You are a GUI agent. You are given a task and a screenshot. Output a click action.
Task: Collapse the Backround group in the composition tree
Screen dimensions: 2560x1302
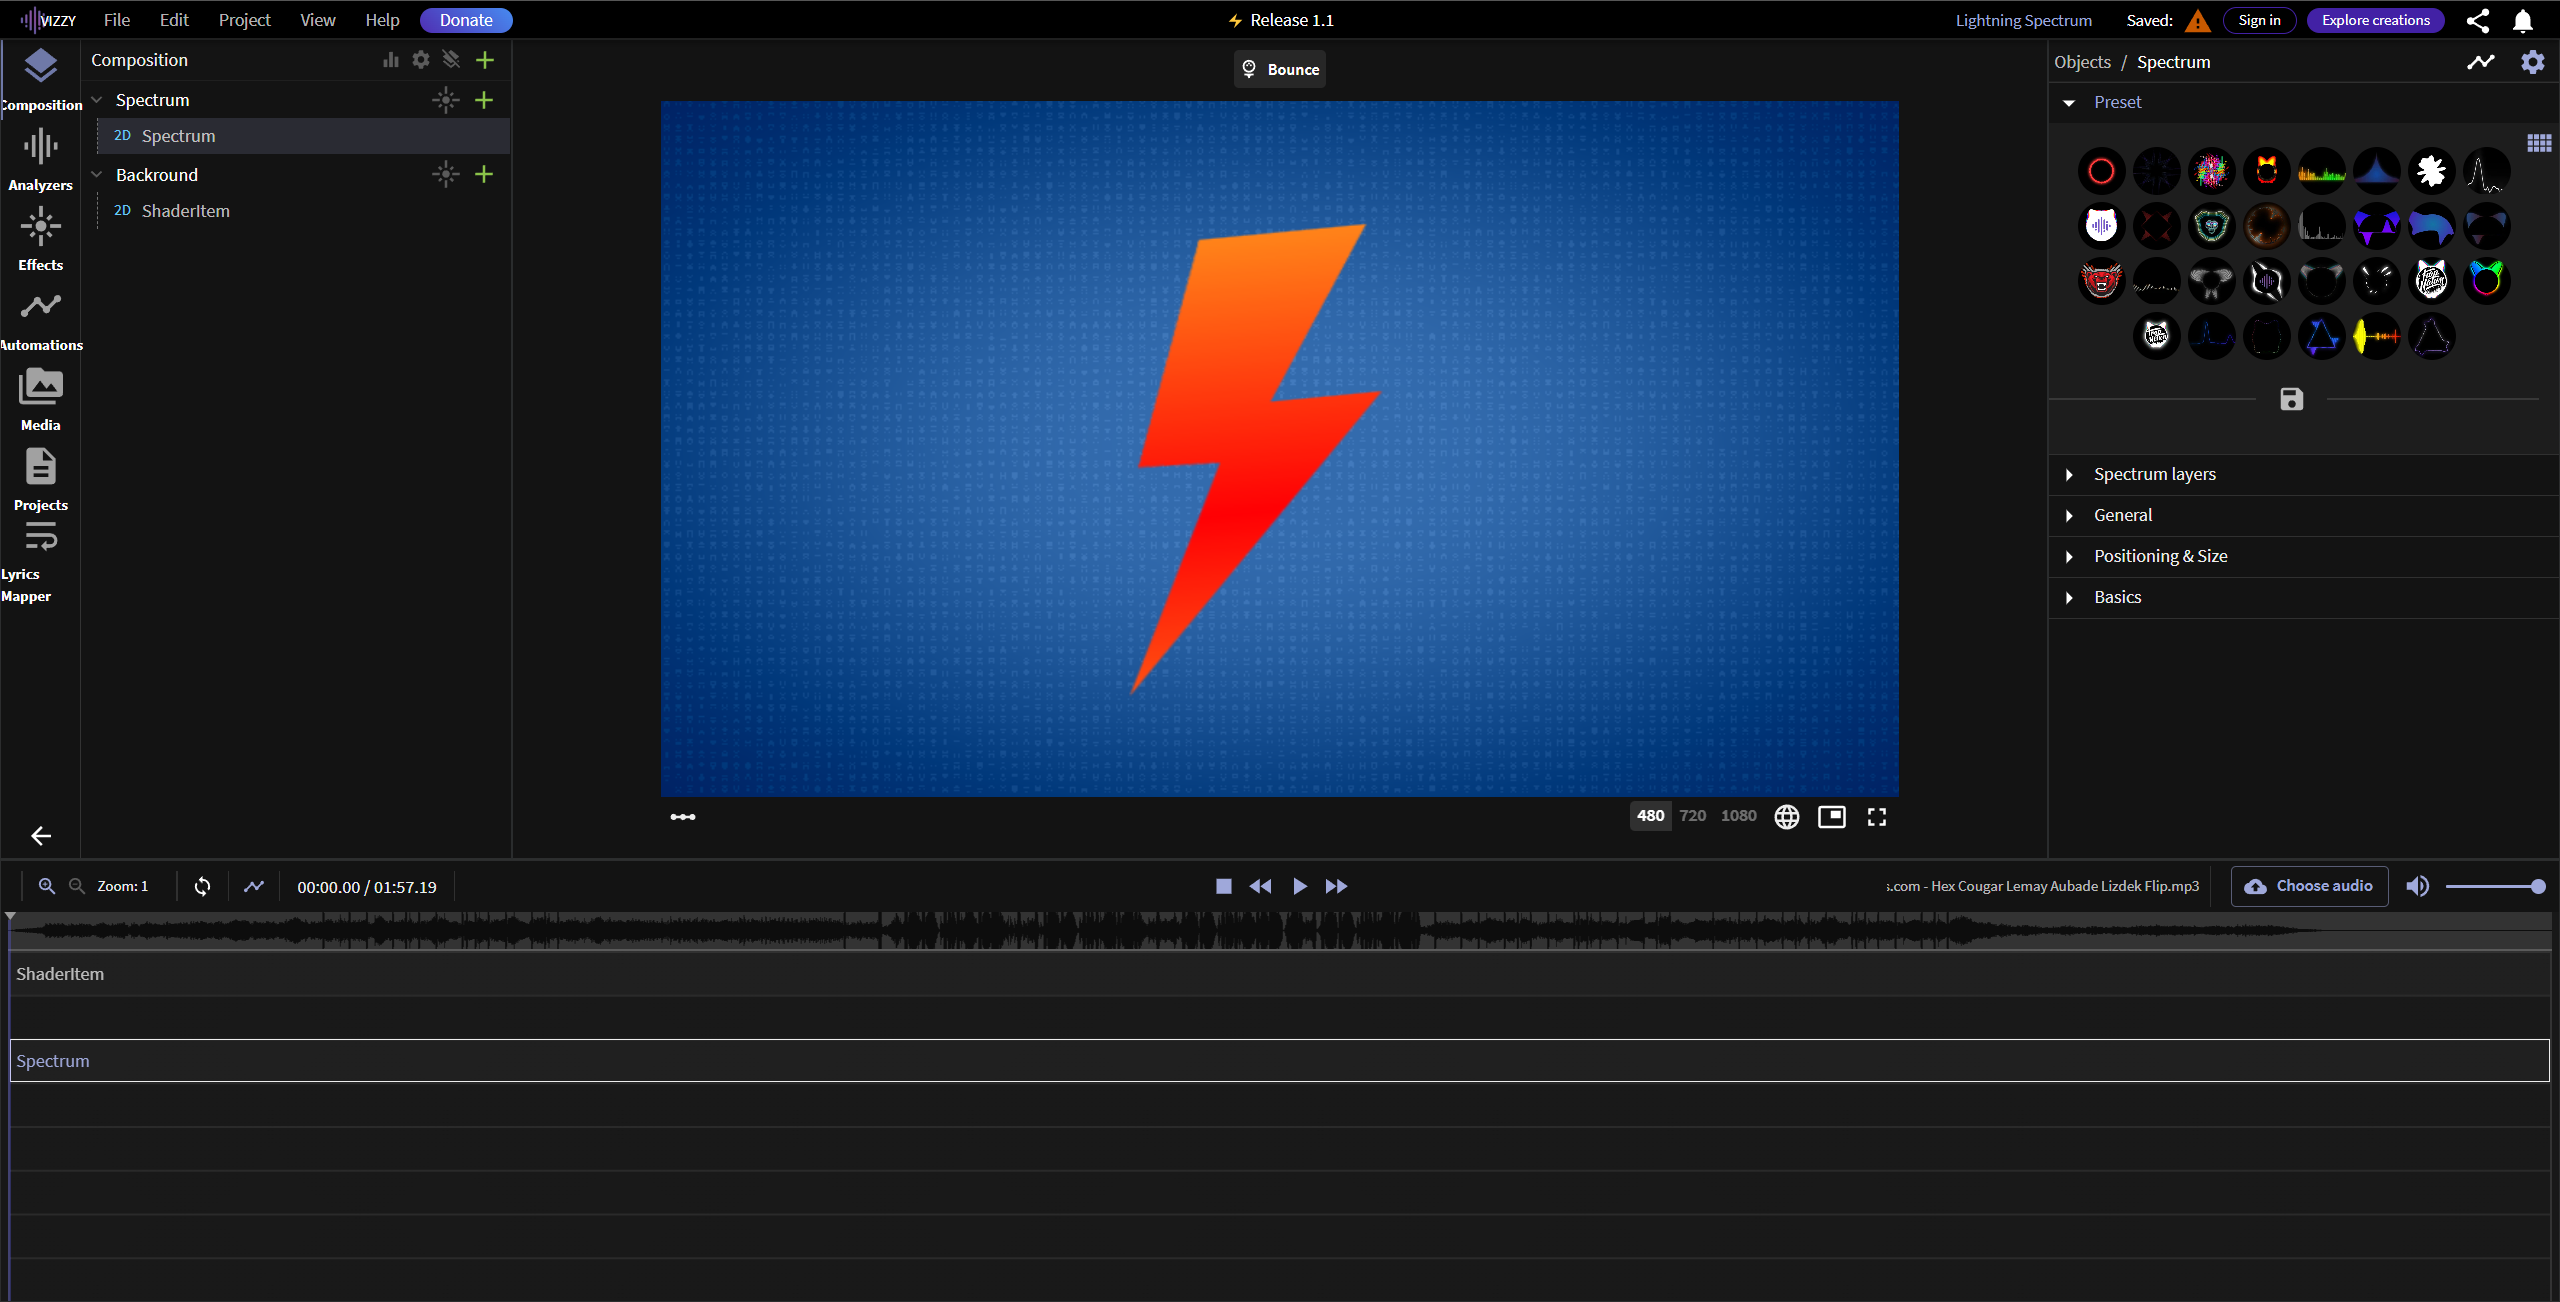(97, 175)
